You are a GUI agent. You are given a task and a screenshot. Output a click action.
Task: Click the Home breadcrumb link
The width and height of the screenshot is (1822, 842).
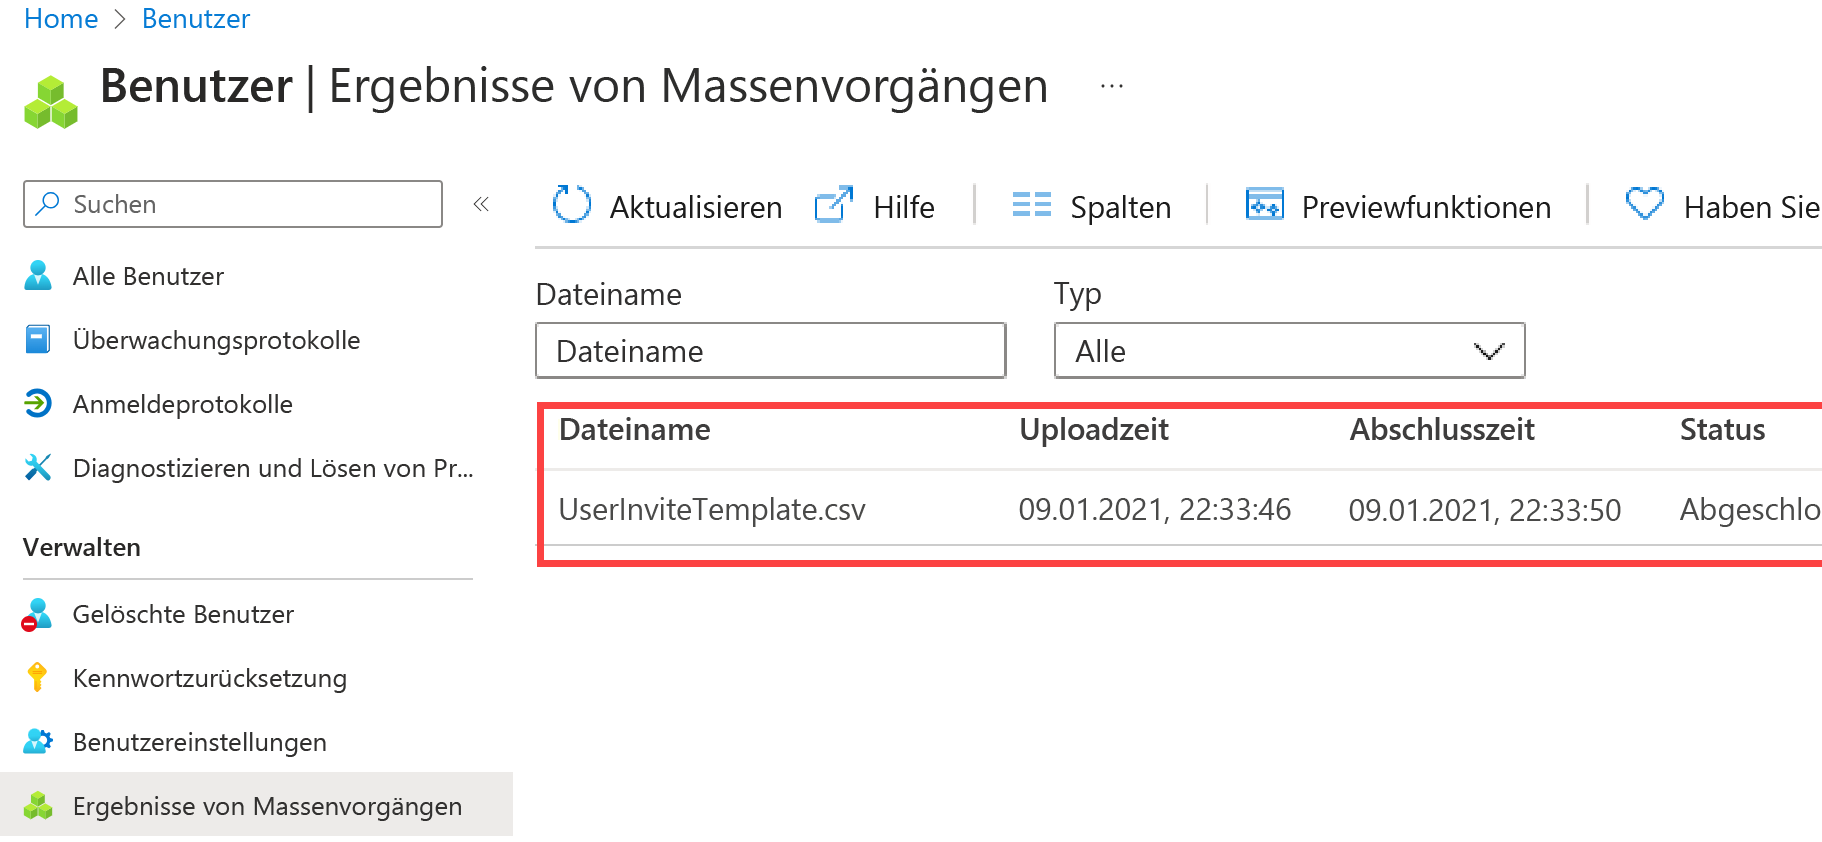[61, 18]
